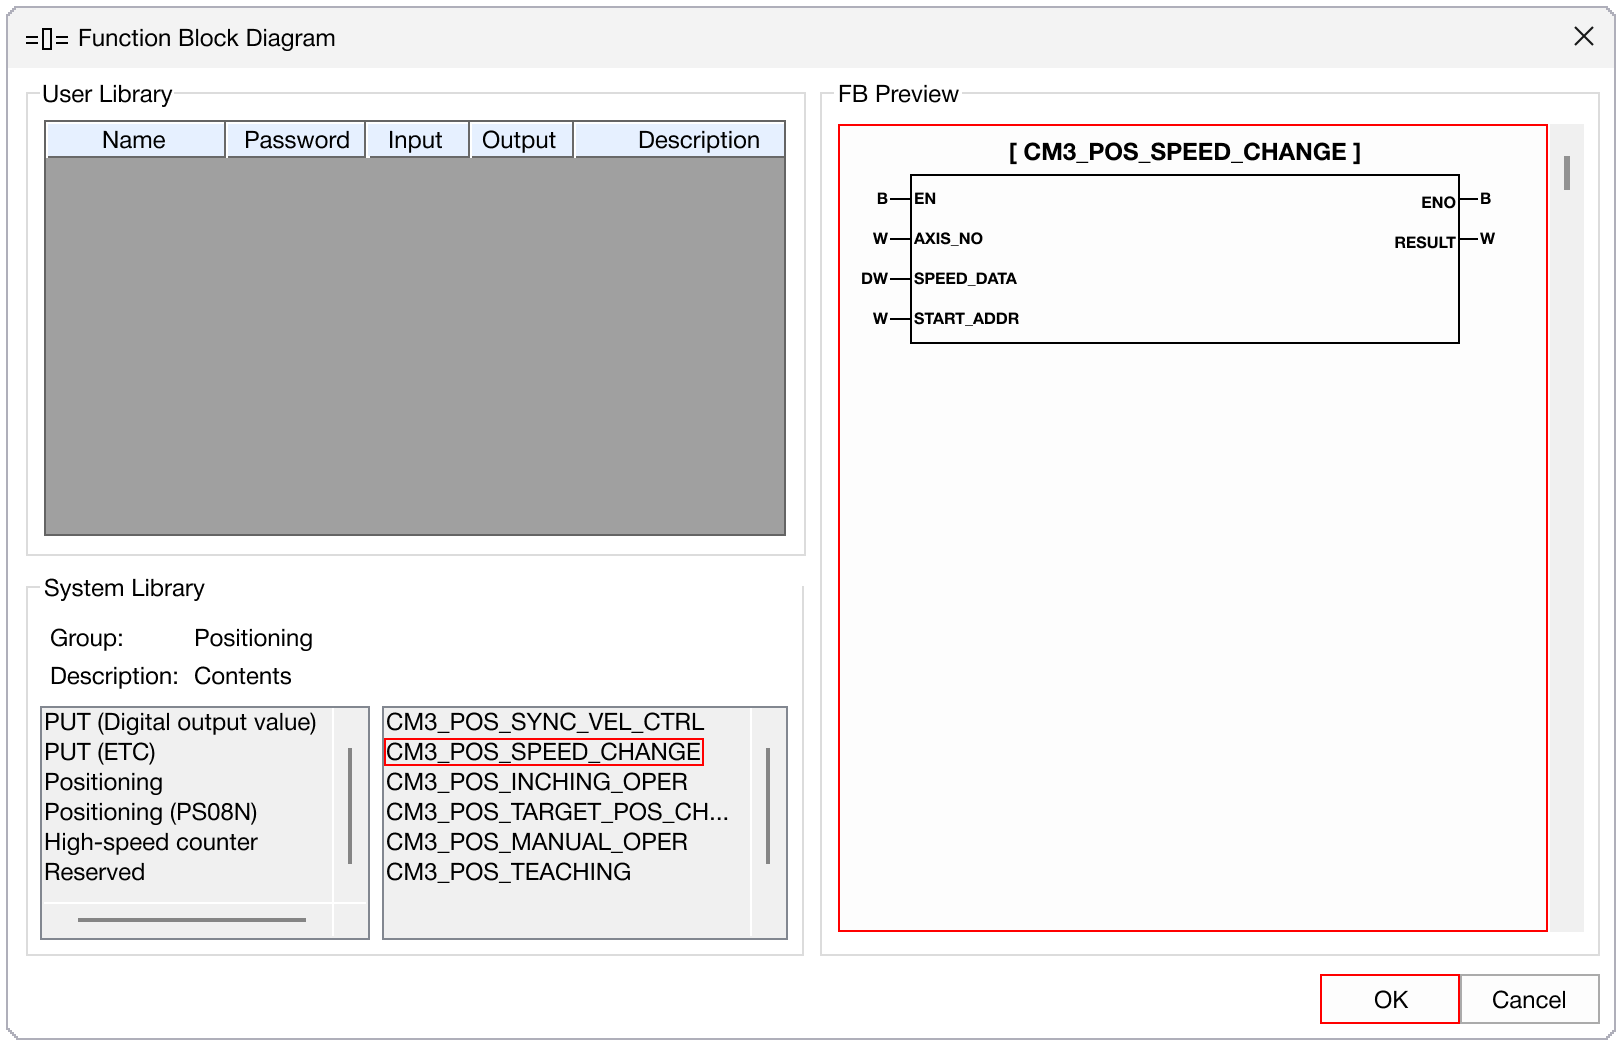
Task: Choose the Positioning (PS08N) group
Action: tap(150, 812)
